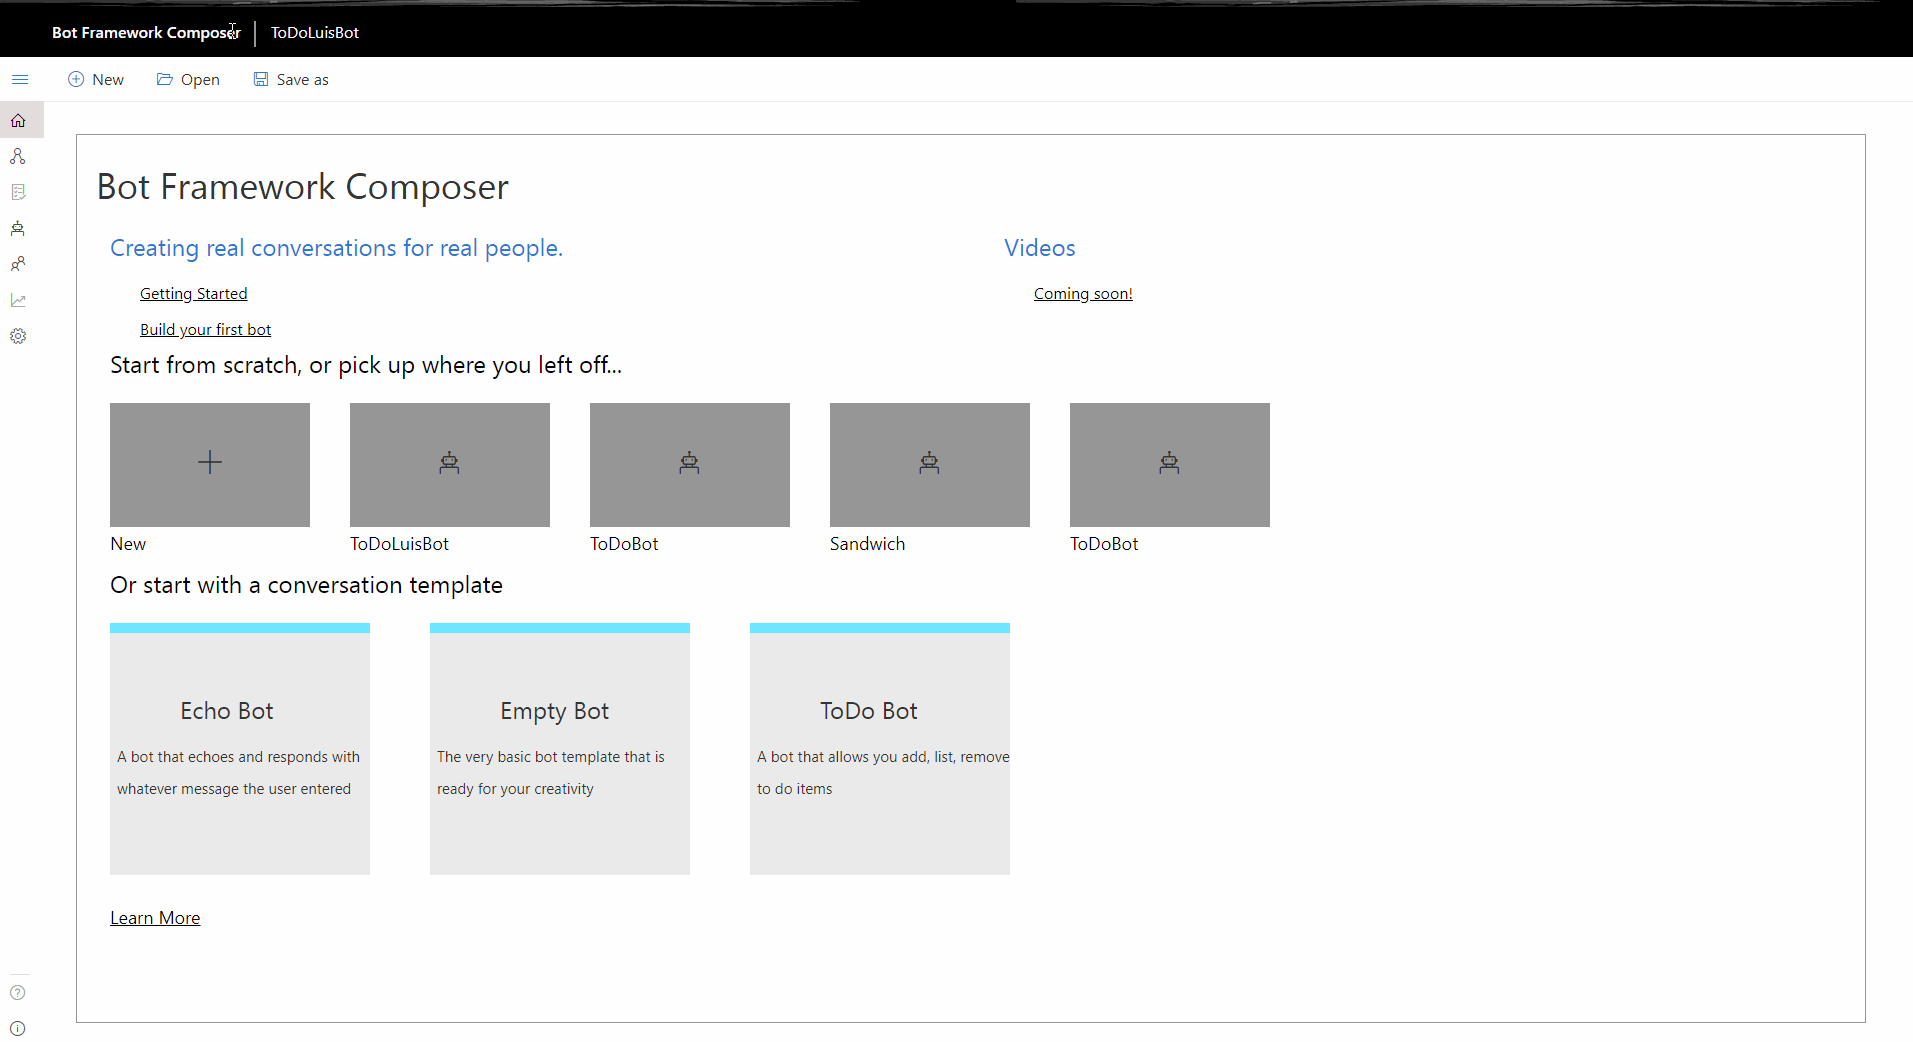Image resolution: width=1913 pixels, height=1042 pixels.
Task: Follow the Coming soon! videos link
Action: coord(1083,293)
